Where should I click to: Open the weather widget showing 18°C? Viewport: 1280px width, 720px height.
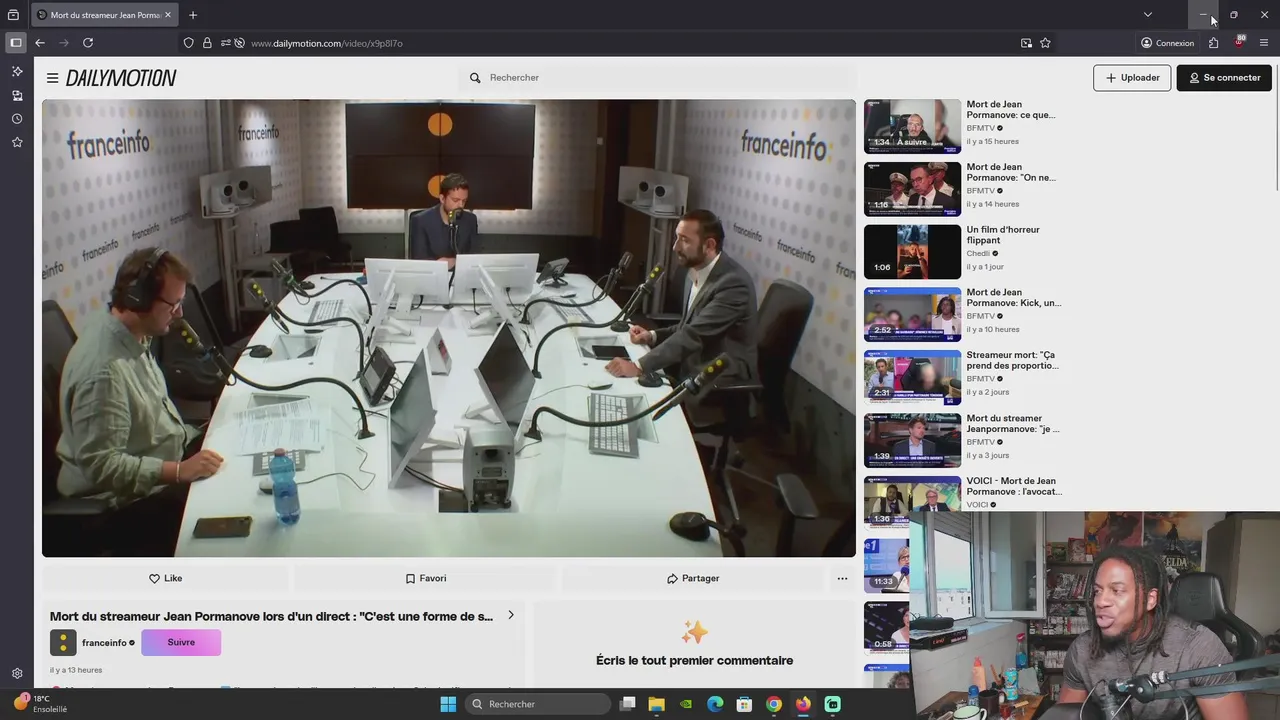coord(40,704)
